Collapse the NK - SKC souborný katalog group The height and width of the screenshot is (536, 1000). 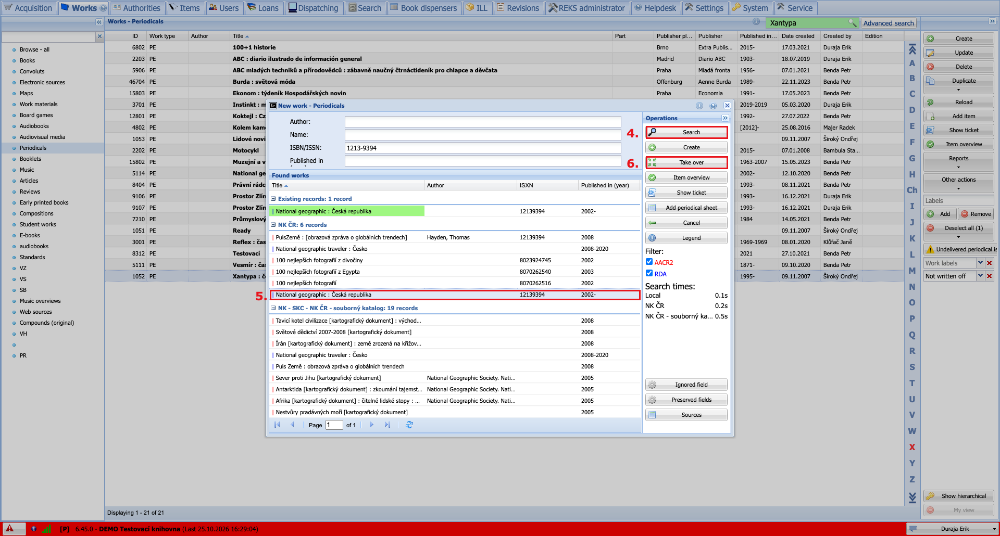click(274, 308)
